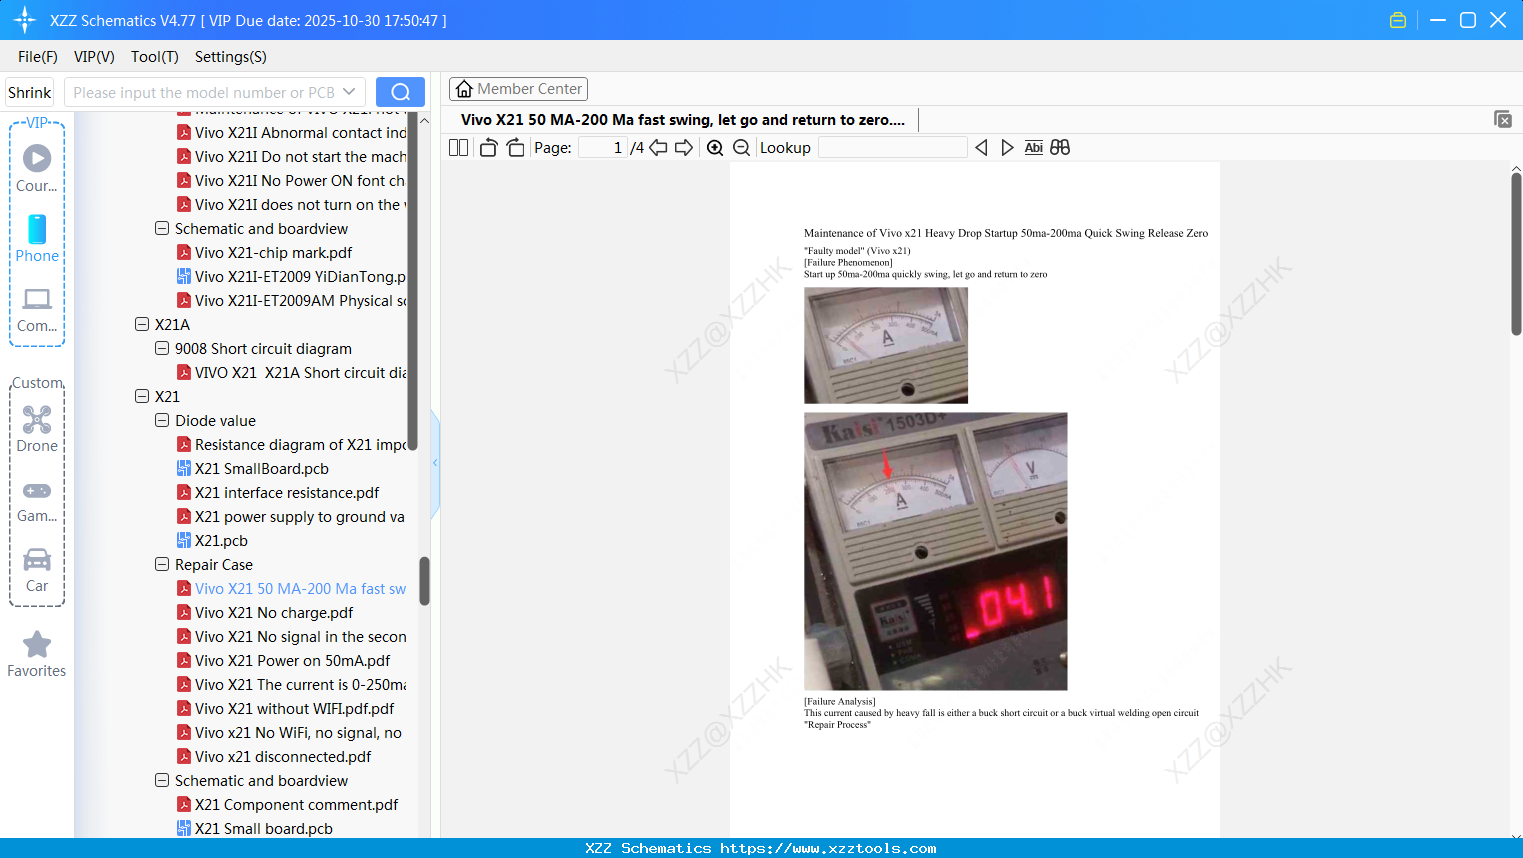Open "VIVO X21 X21A Short circuit" file
Viewport: 1523px width, 858px height.
(291, 372)
